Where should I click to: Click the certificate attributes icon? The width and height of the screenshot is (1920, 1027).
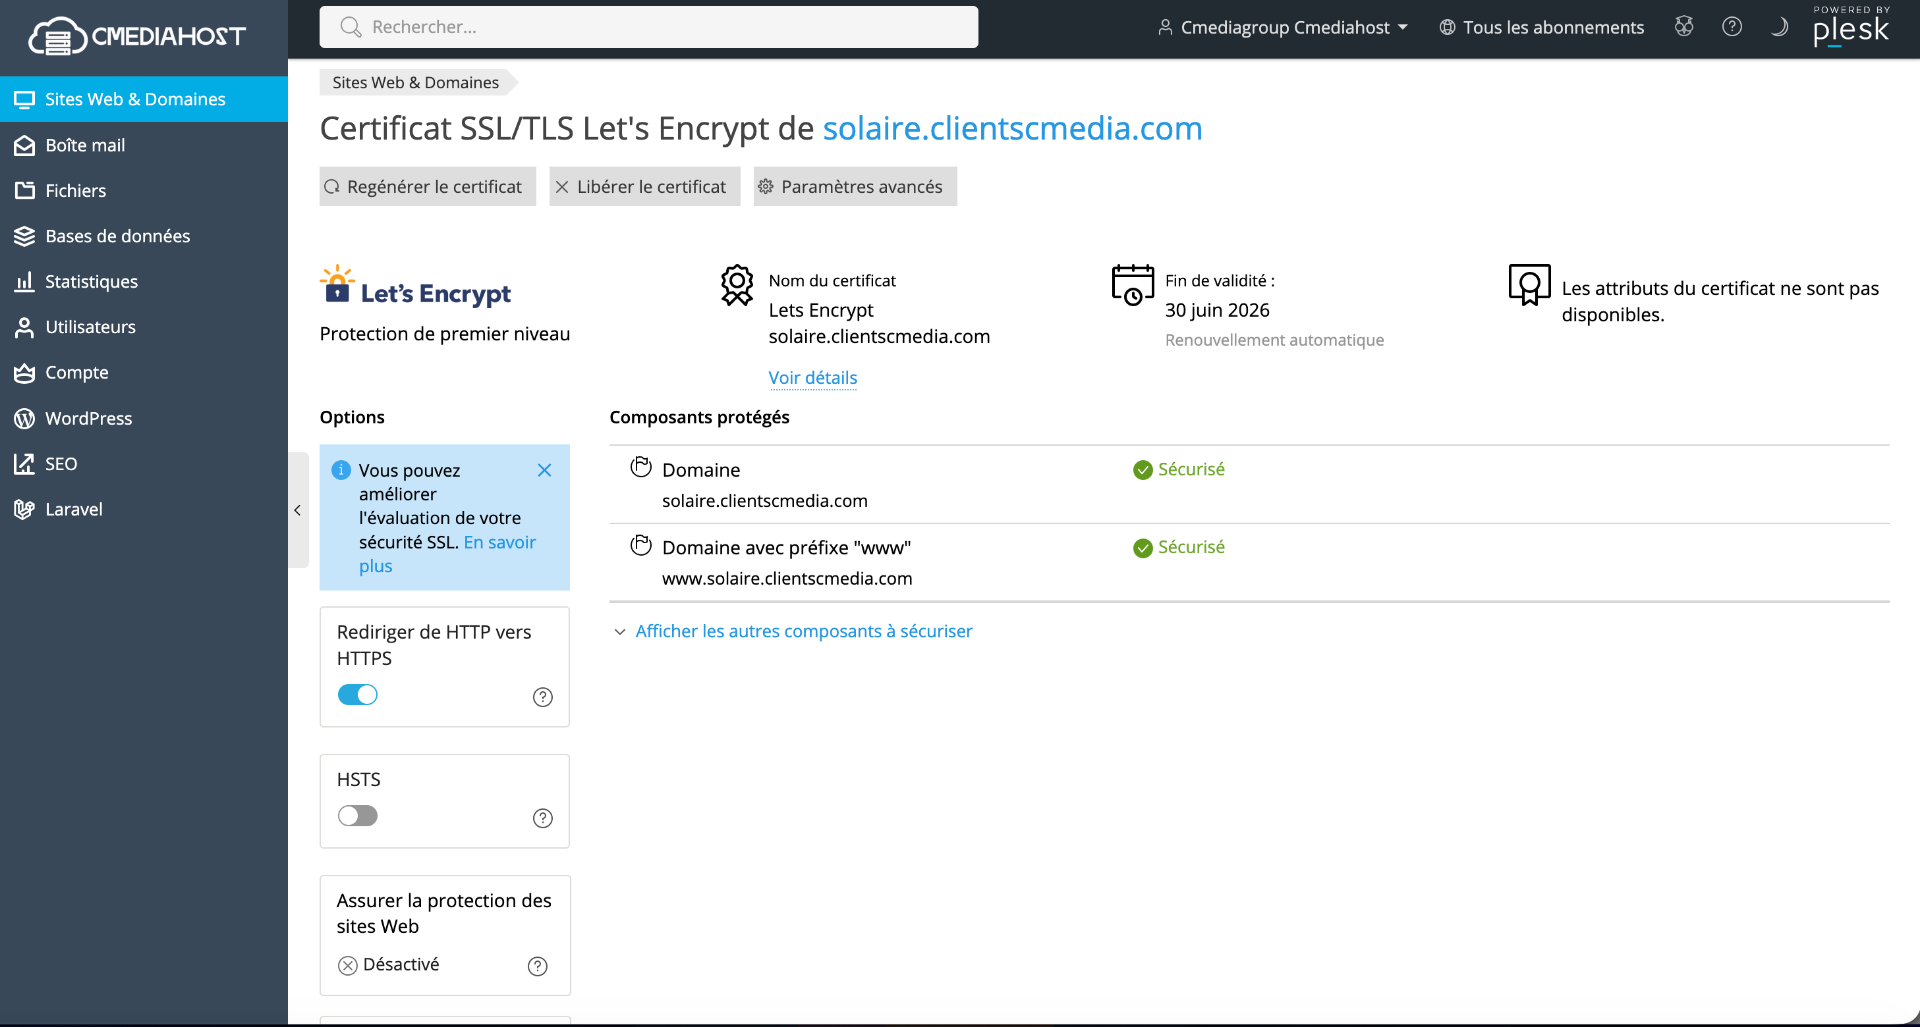1529,285
